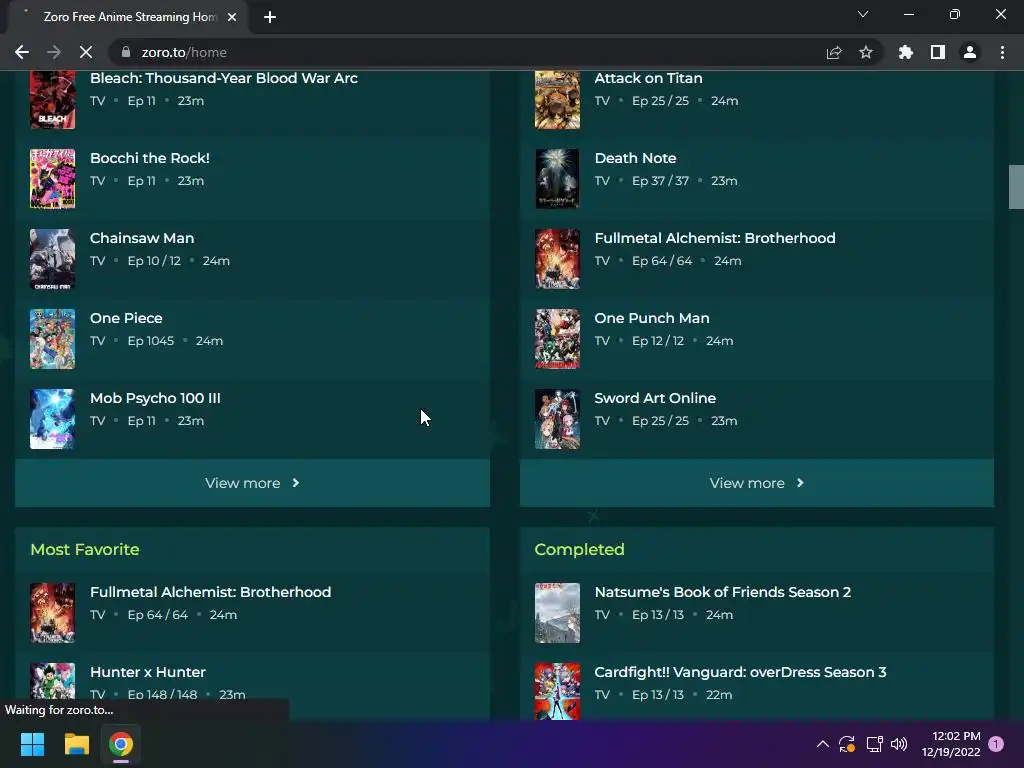
Task: Click the Bocchi the Rock! poster
Action: 52,179
